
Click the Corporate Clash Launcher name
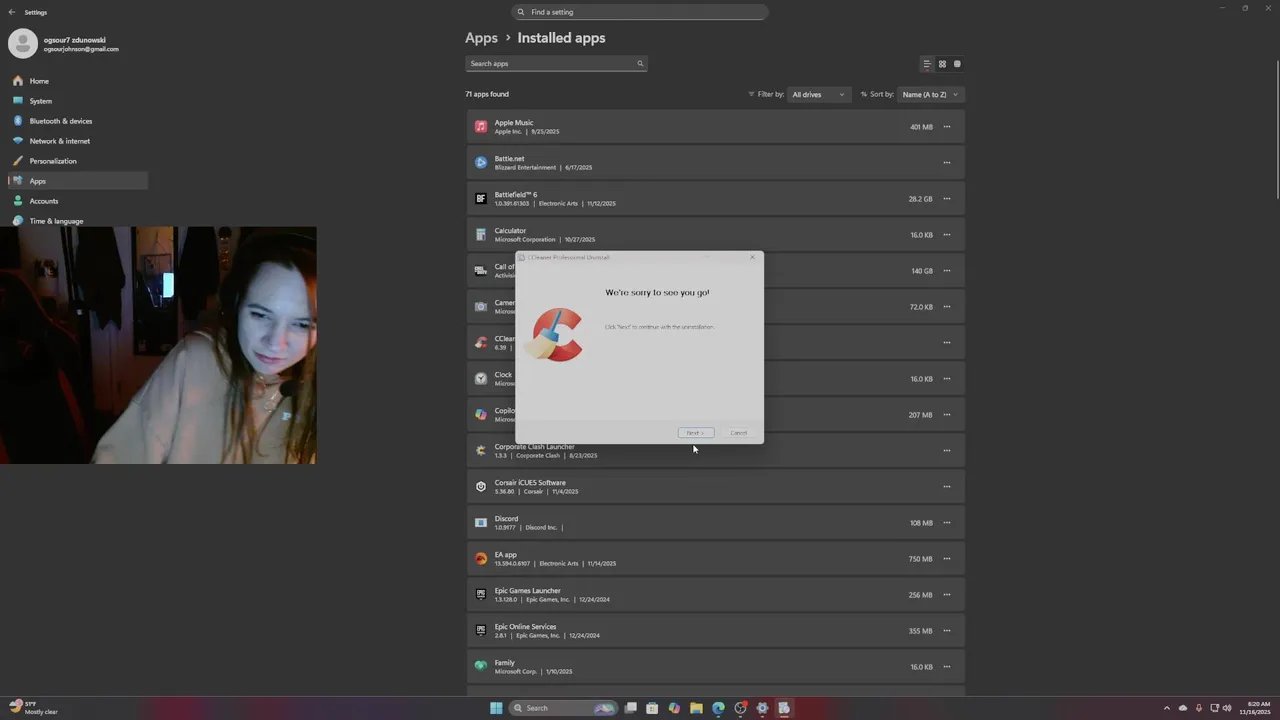click(534, 447)
